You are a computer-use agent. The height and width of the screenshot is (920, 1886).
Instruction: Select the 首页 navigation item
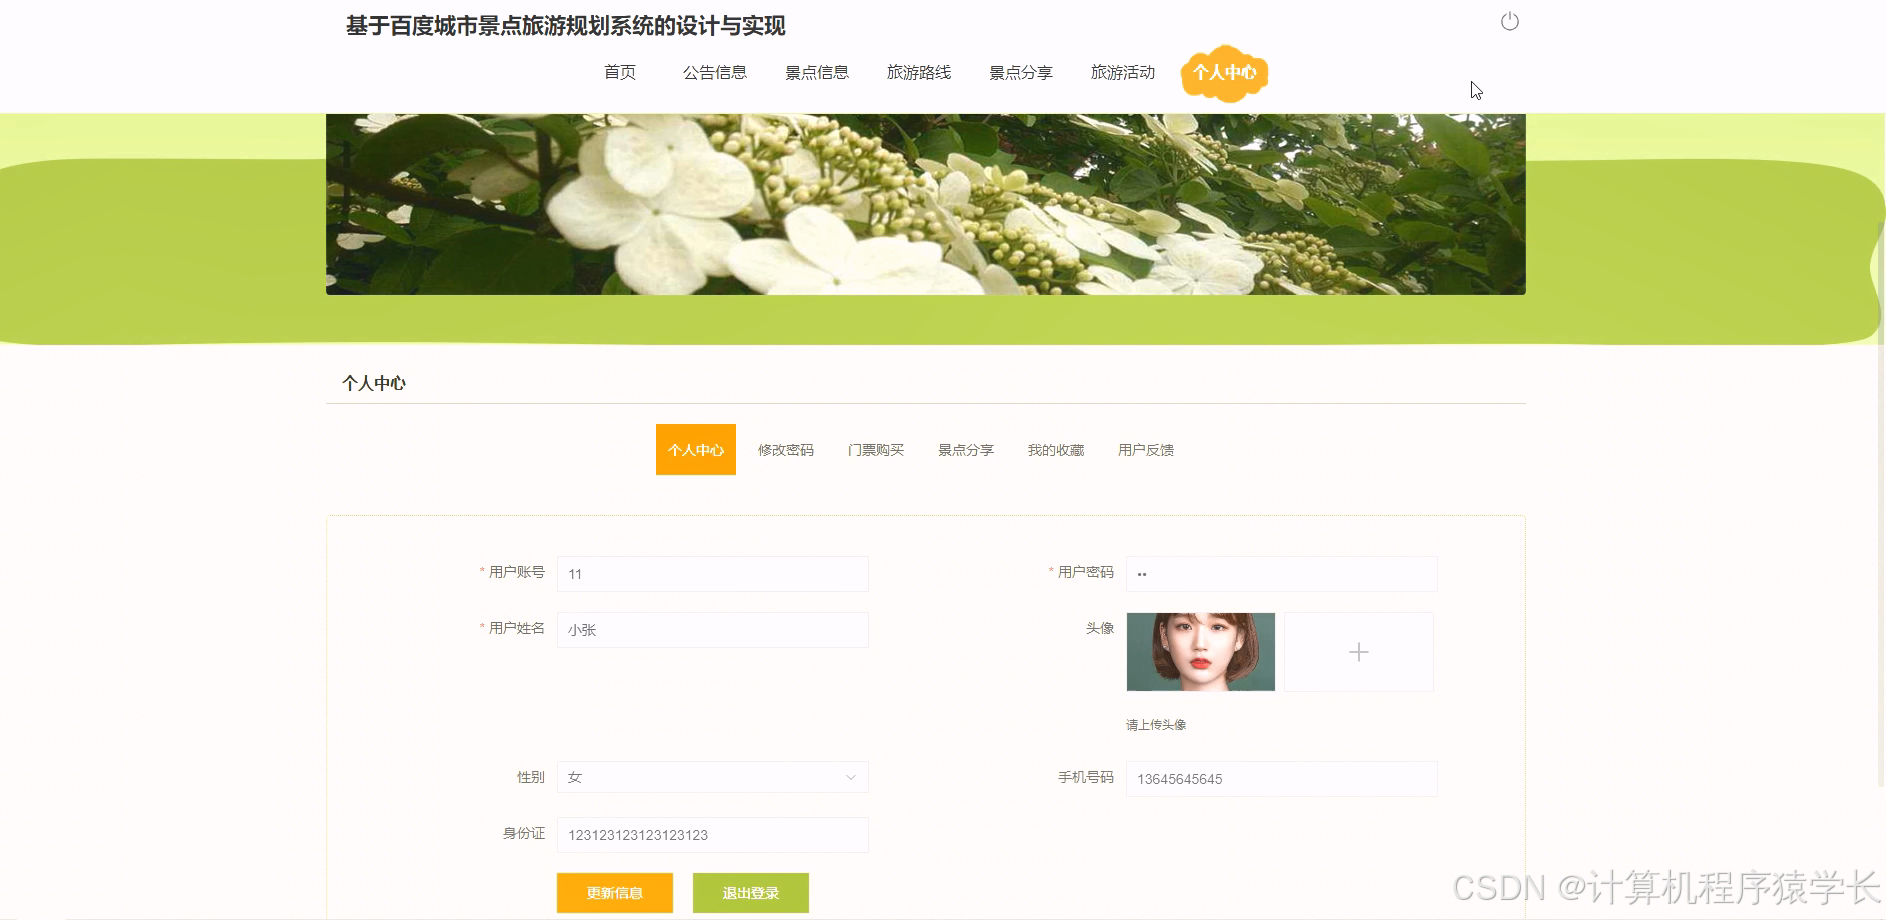(620, 72)
